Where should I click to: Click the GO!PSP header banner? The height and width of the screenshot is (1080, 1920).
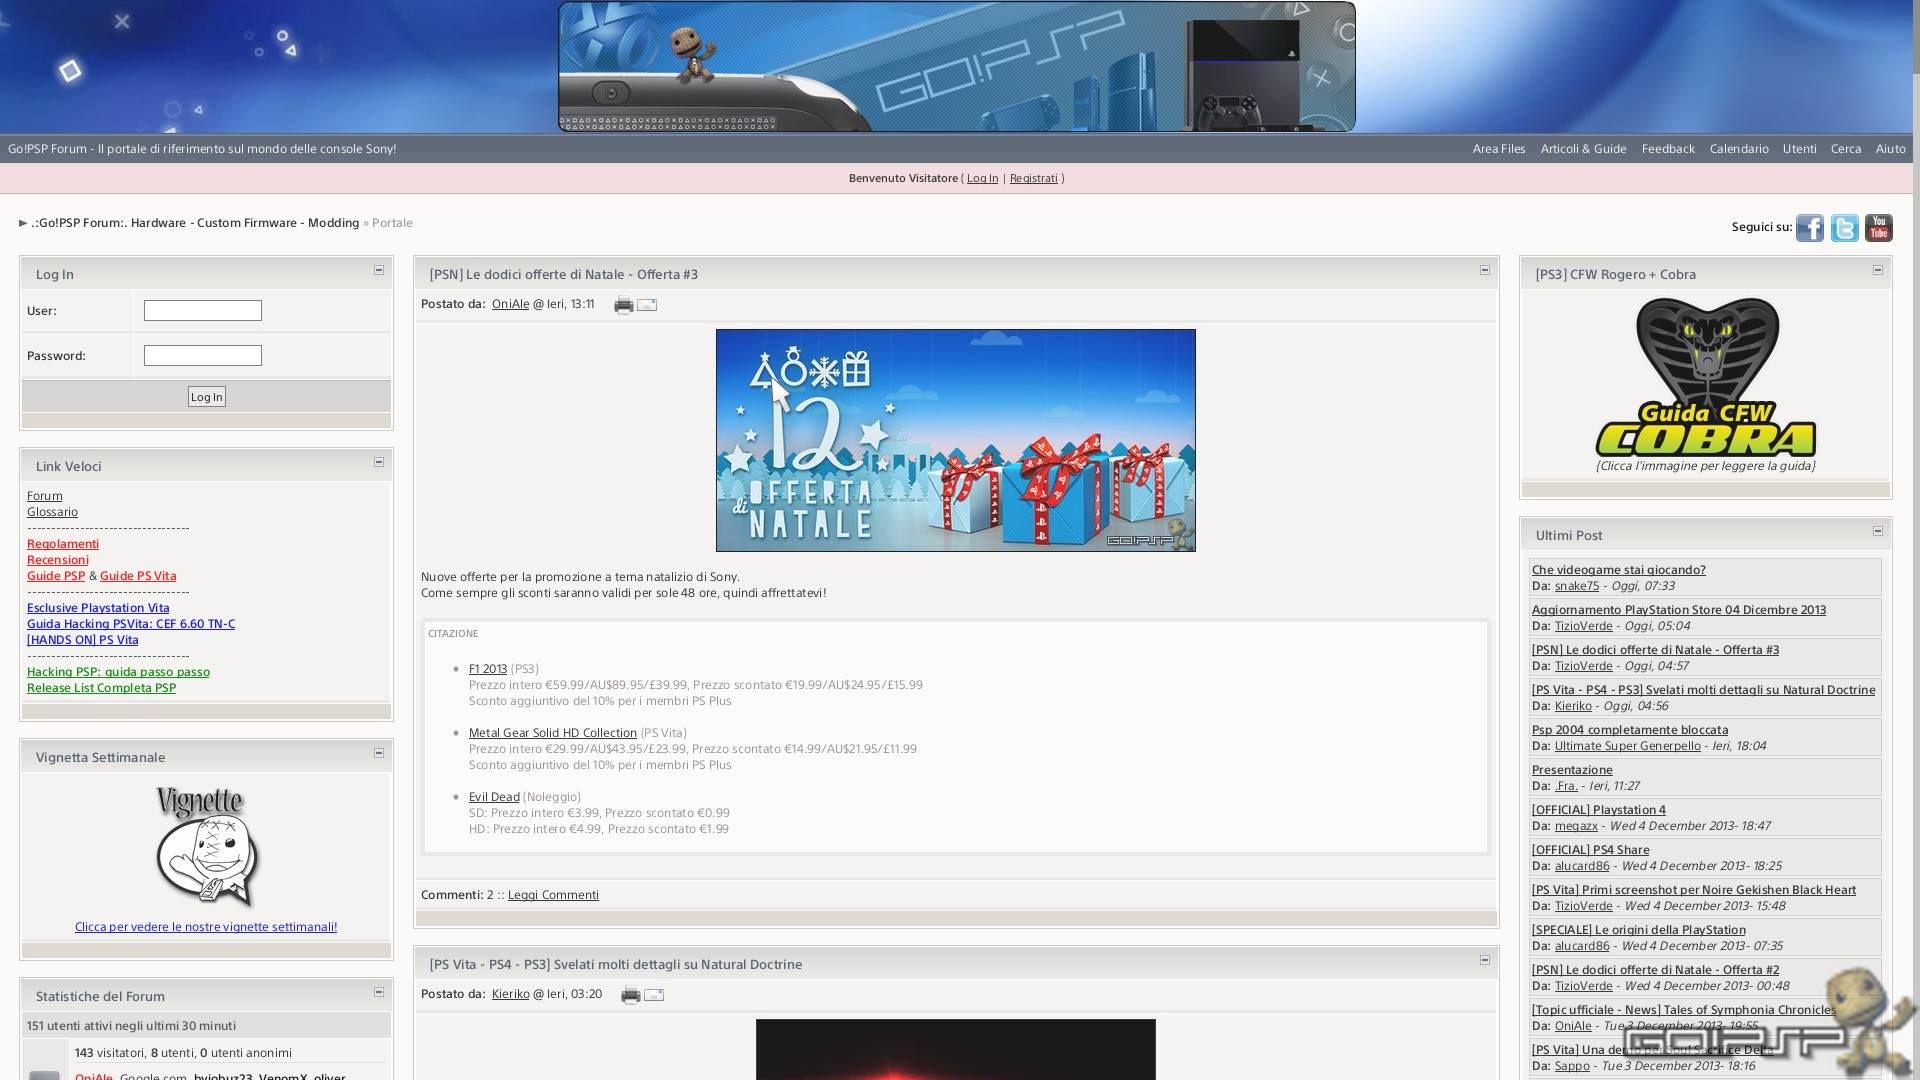point(957,66)
